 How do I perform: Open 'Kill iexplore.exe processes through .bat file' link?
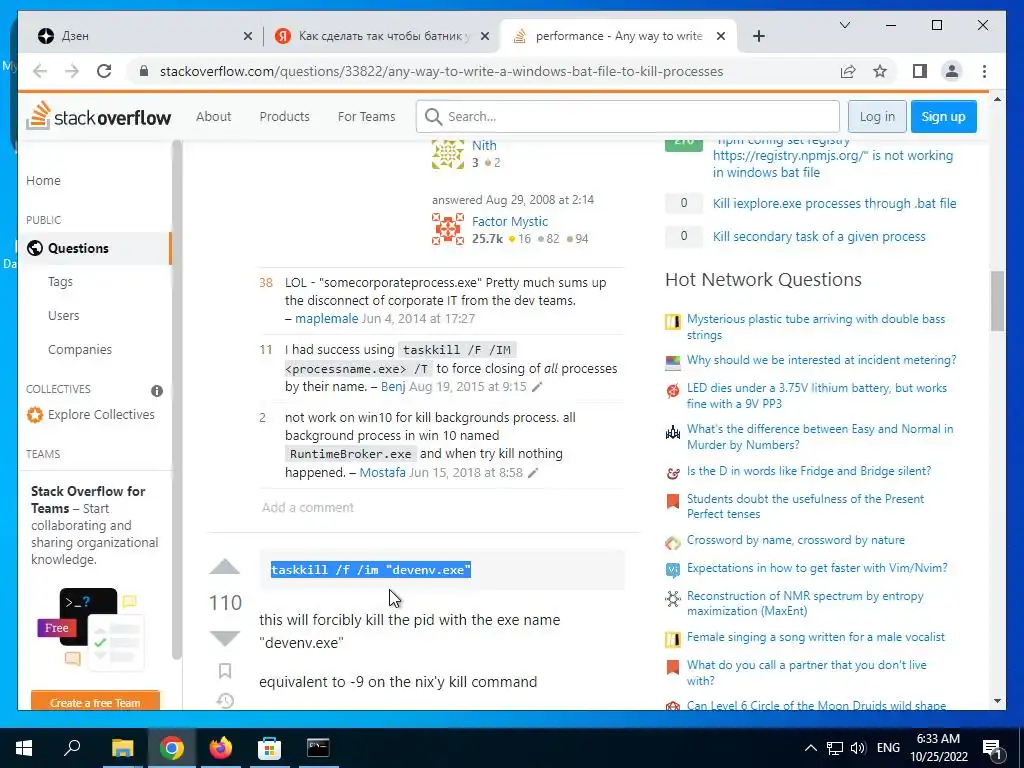[x=834, y=203]
